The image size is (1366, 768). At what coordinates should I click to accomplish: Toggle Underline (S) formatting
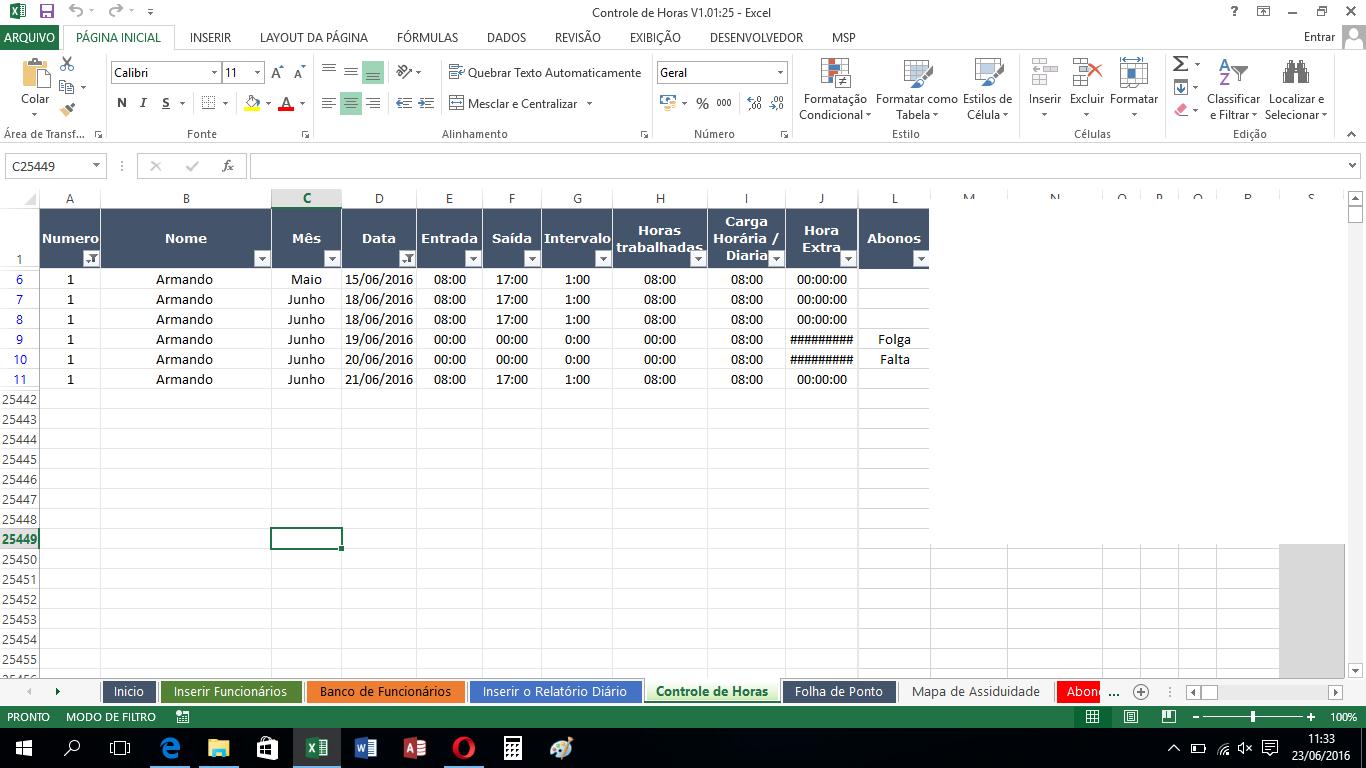[x=166, y=103]
